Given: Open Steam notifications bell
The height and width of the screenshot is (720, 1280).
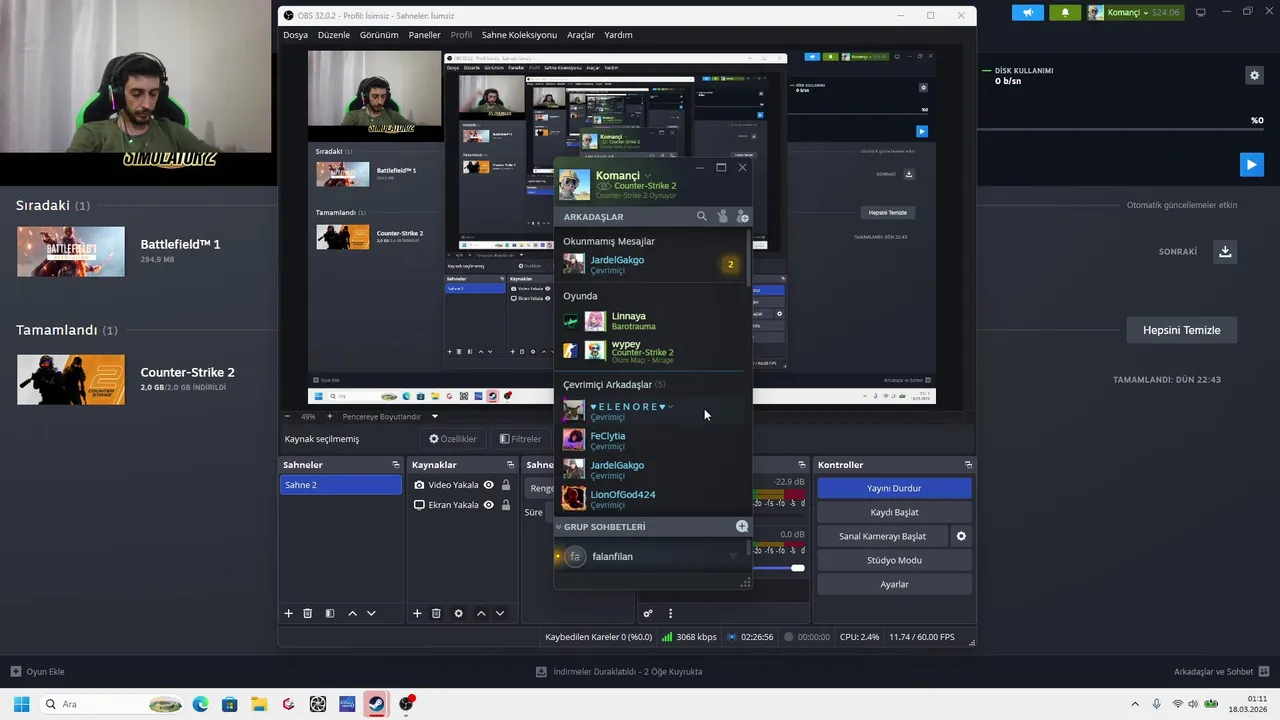Looking at the screenshot, I should click(x=1064, y=12).
